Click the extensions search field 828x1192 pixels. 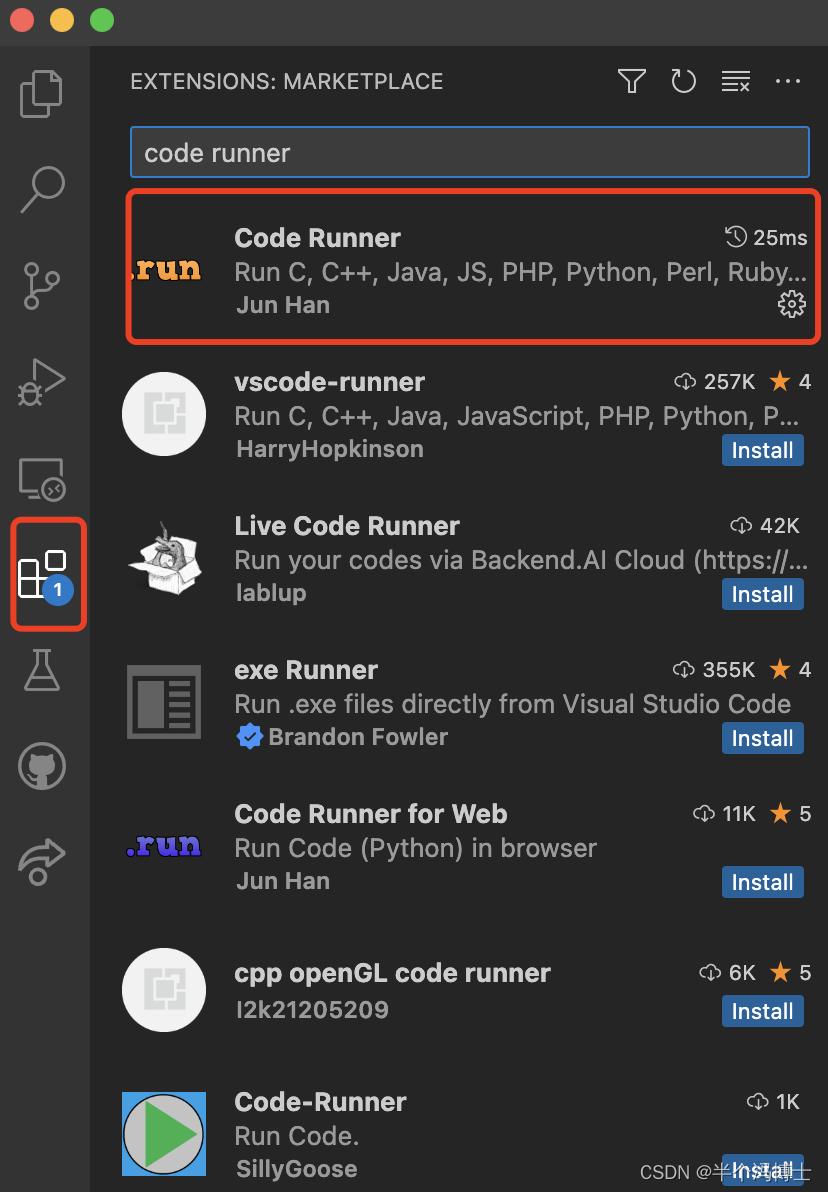click(470, 152)
